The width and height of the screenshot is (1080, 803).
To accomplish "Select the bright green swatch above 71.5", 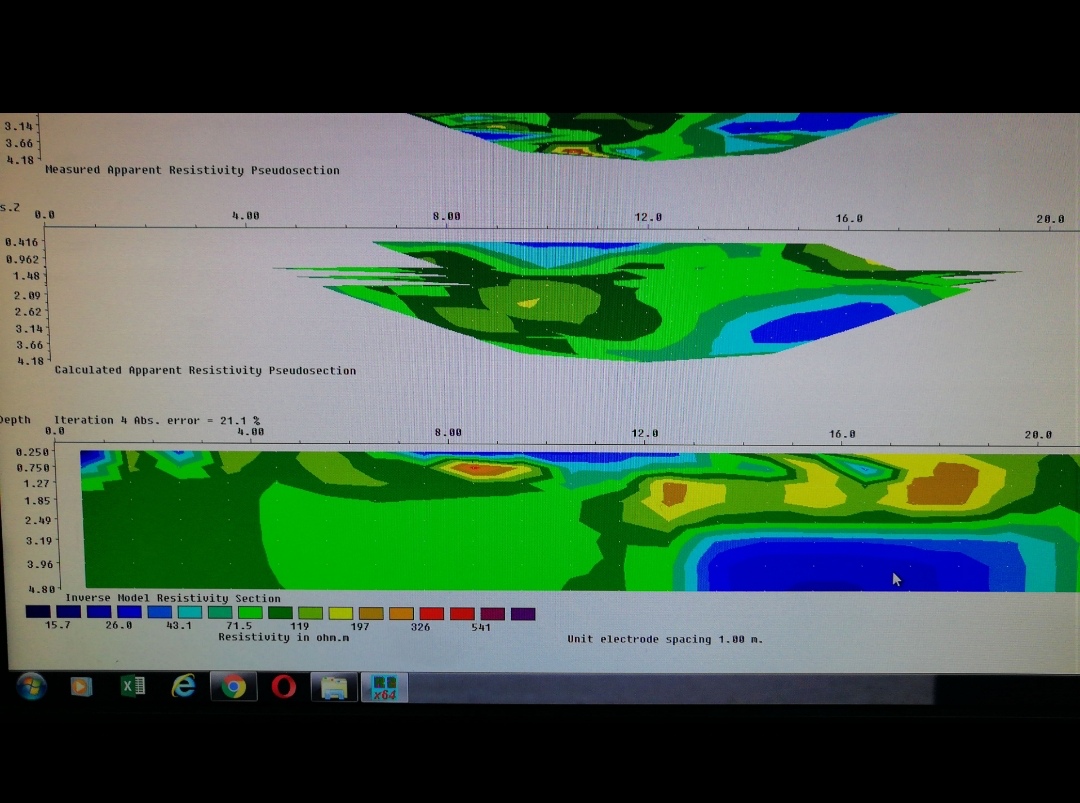I will [250, 613].
